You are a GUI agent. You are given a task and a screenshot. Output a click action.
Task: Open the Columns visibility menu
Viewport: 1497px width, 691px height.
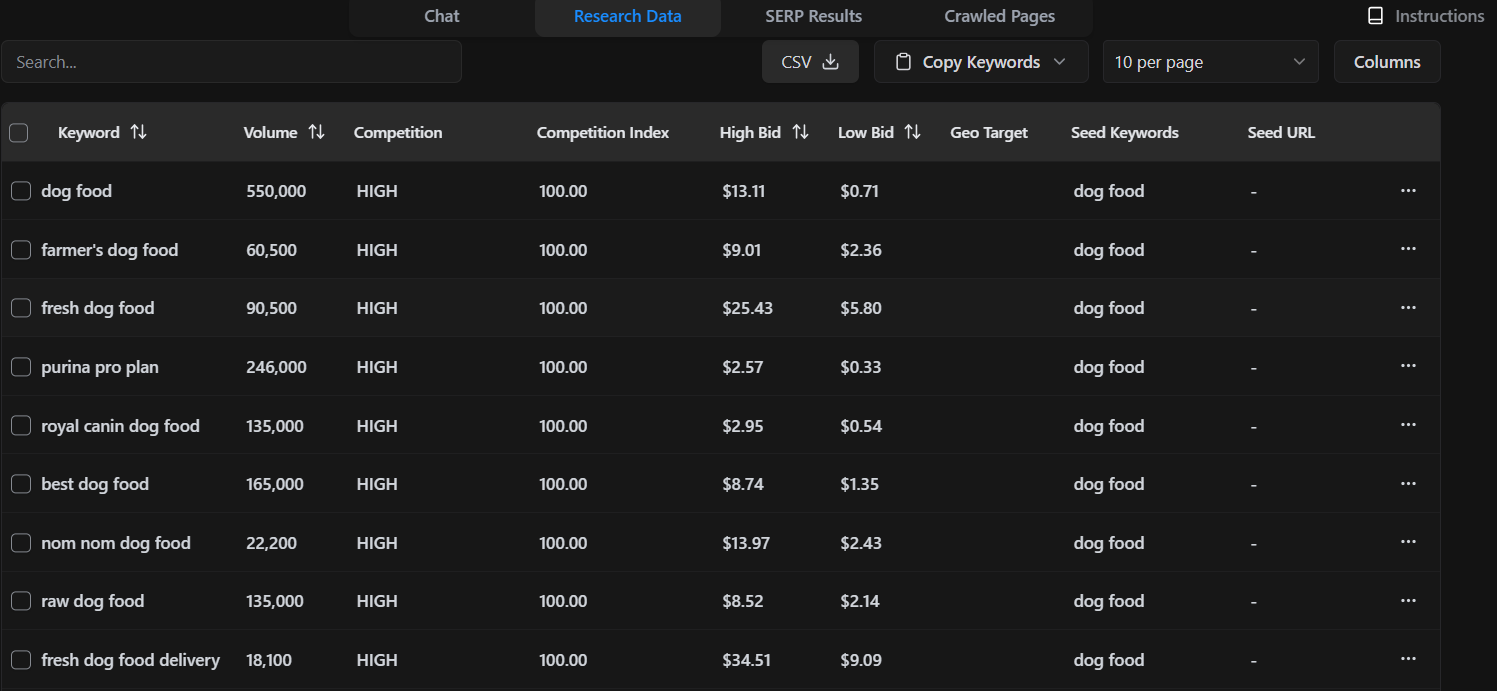(1386, 62)
